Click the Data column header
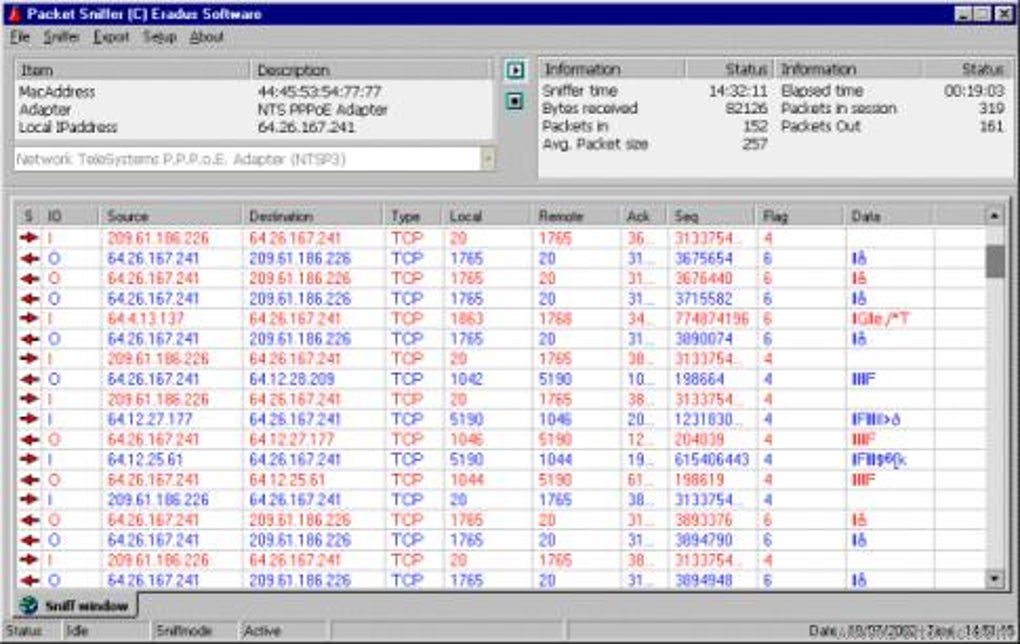1020x644 pixels. 889,216
